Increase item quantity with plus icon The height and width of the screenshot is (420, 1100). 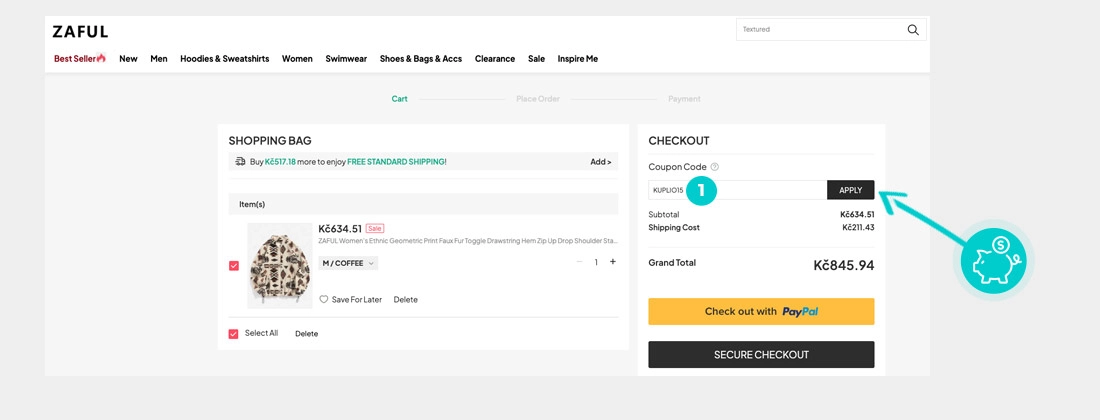click(x=613, y=262)
